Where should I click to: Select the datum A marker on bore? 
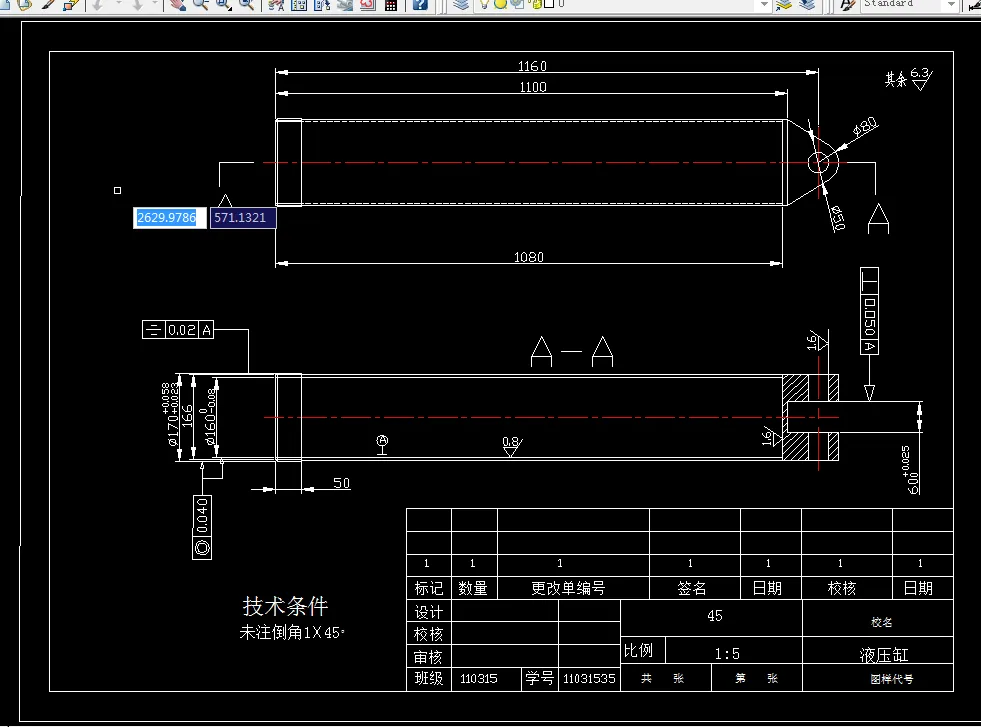pyautogui.click(x=382, y=444)
